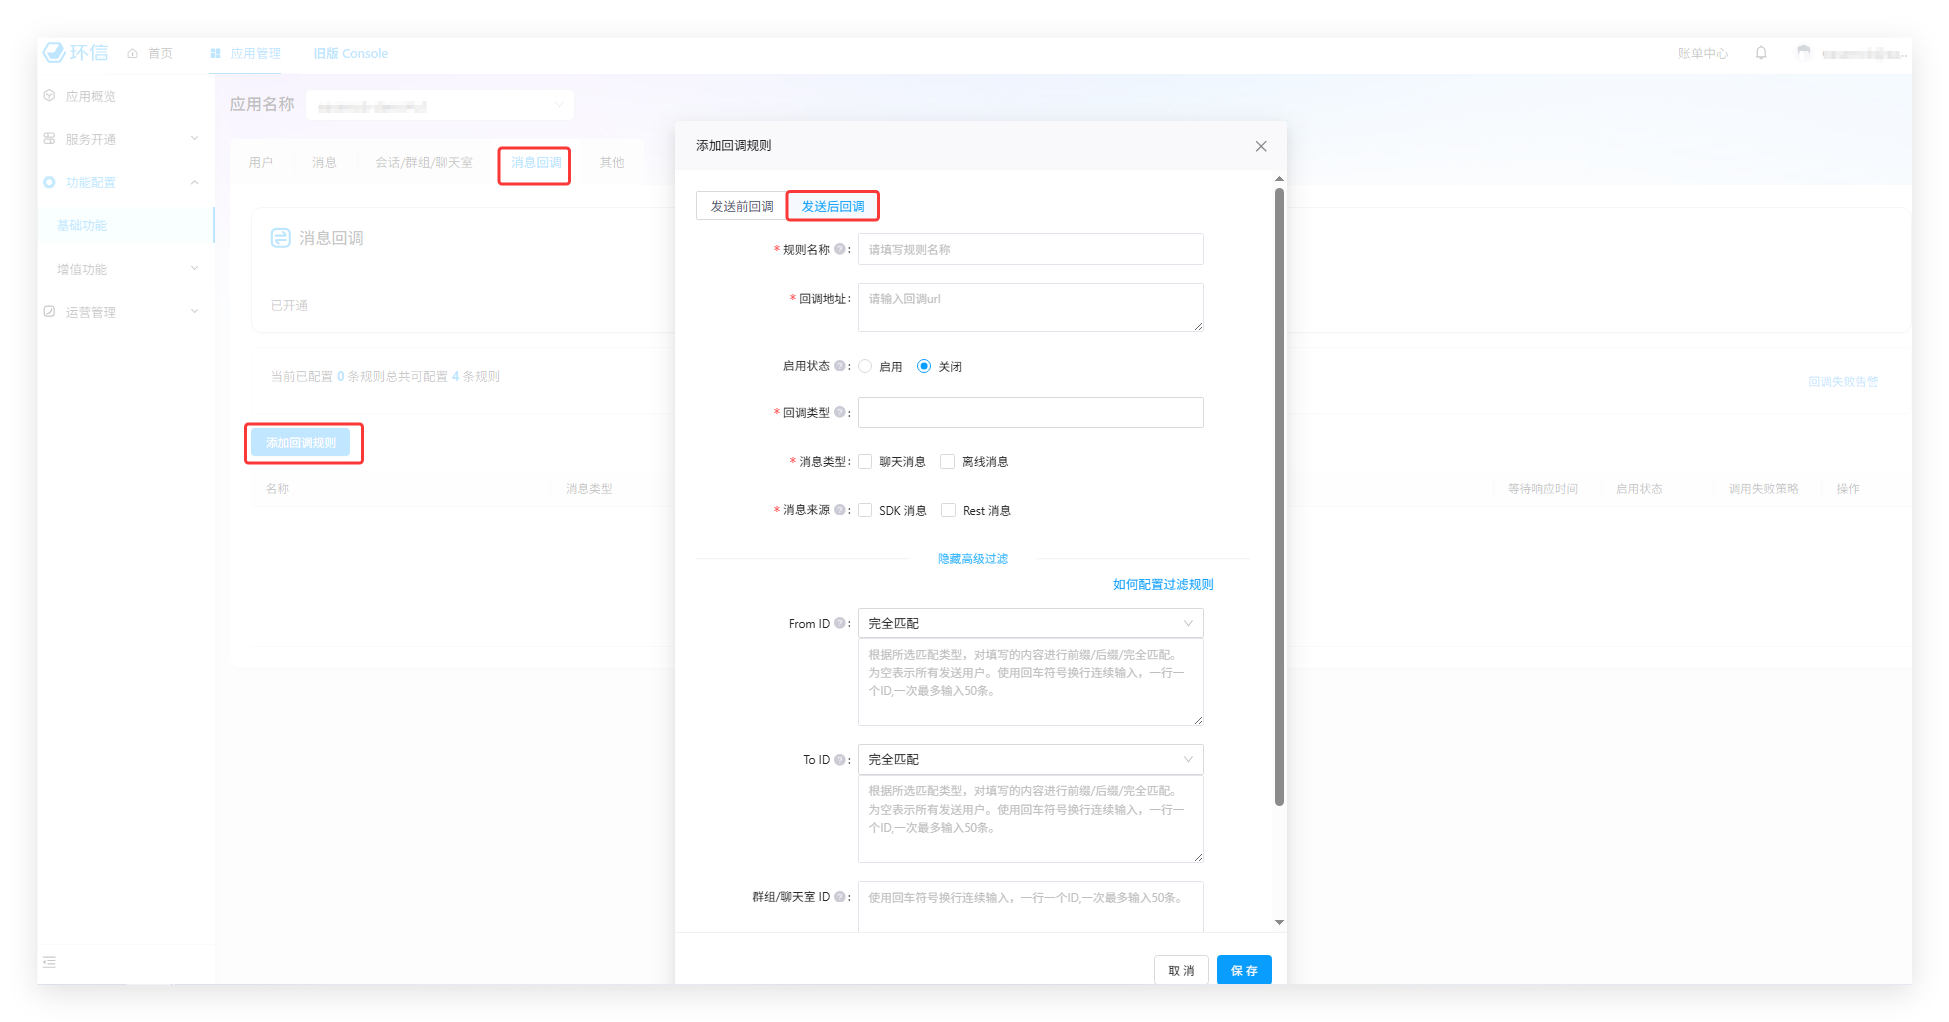Open the 如何配置过滤规则 link
The image size is (1949, 1022).
[x=1163, y=584]
